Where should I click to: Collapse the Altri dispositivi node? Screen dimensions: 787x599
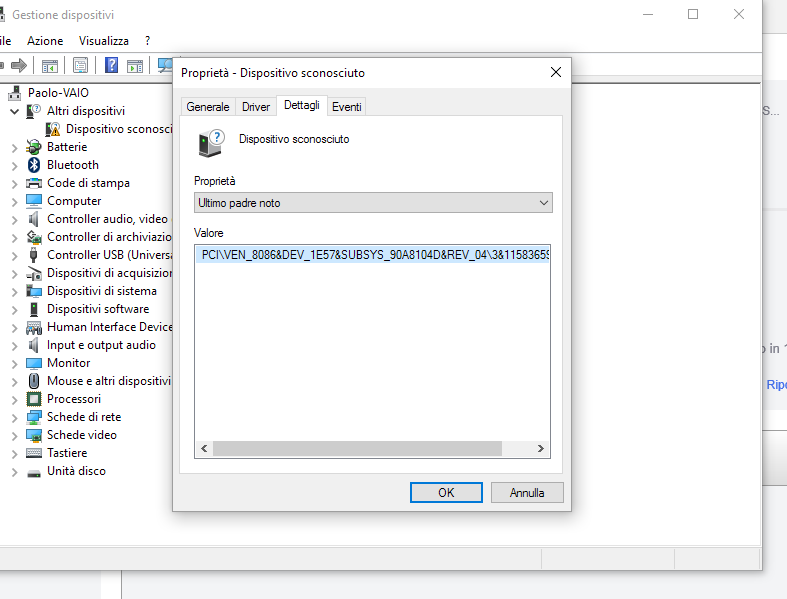pos(14,111)
